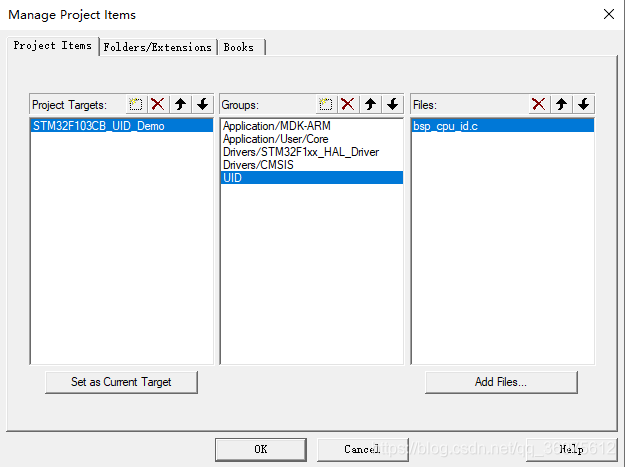Open Help for this dialog
The width and height of the screenshot is (625, 467).
pyautogui.click(x=571, y=449)
